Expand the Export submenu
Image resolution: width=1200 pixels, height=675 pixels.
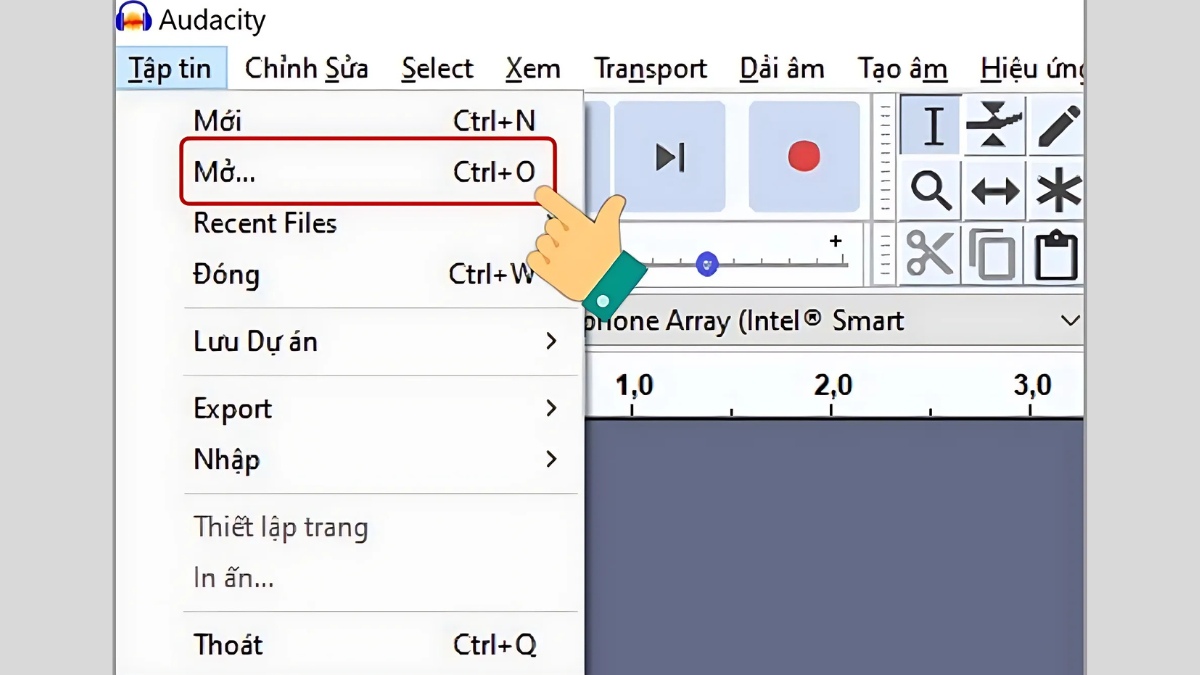pos(381,409)
